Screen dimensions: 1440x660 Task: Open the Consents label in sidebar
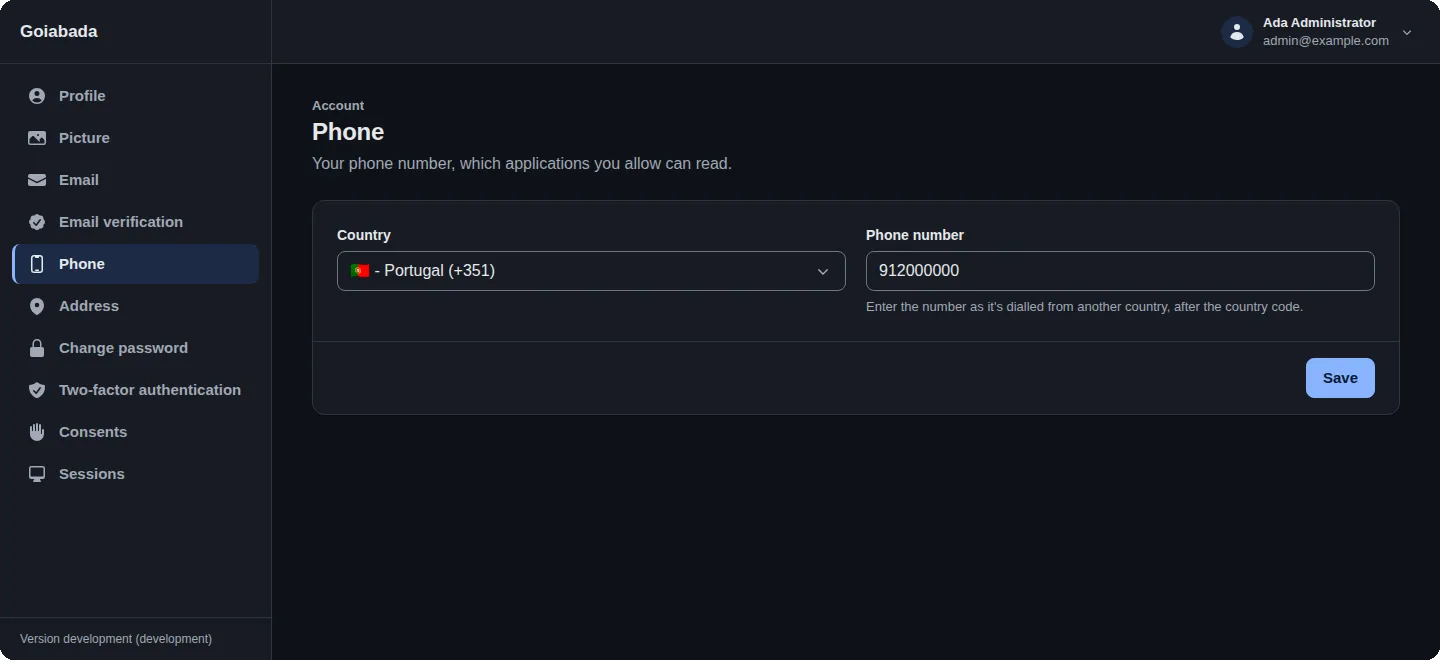coord(93,432)
